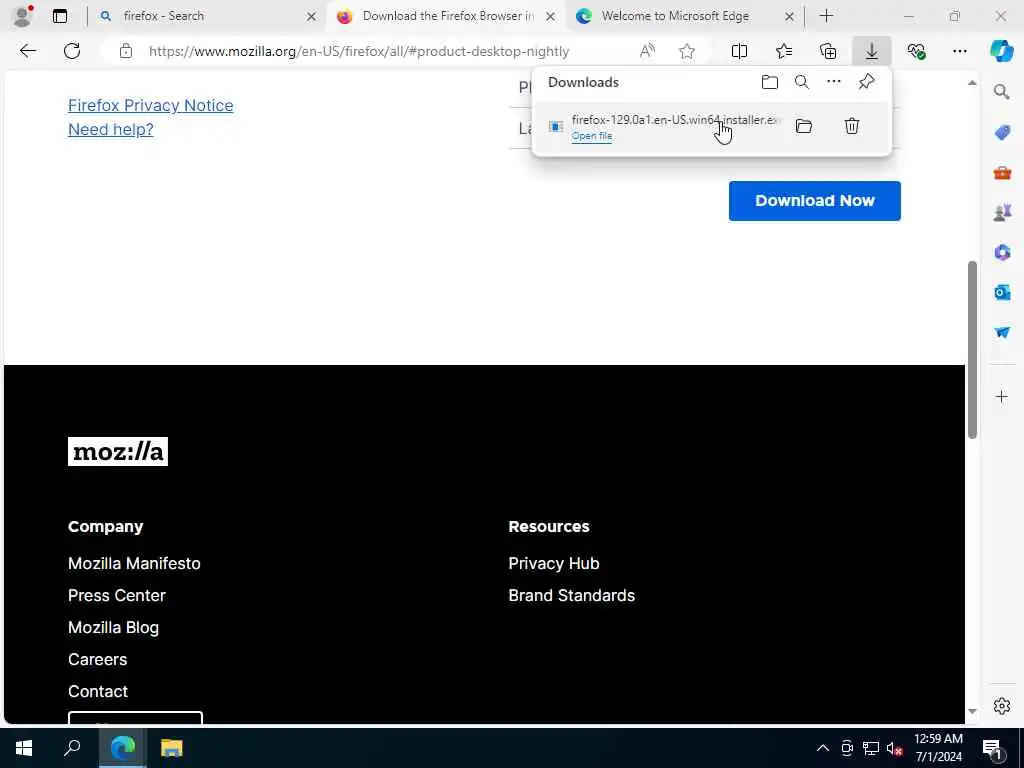The width and height of the screenshot is (1024, 768).
Task: Open the downloads folder from the panel header
Action: coord(770,82)
